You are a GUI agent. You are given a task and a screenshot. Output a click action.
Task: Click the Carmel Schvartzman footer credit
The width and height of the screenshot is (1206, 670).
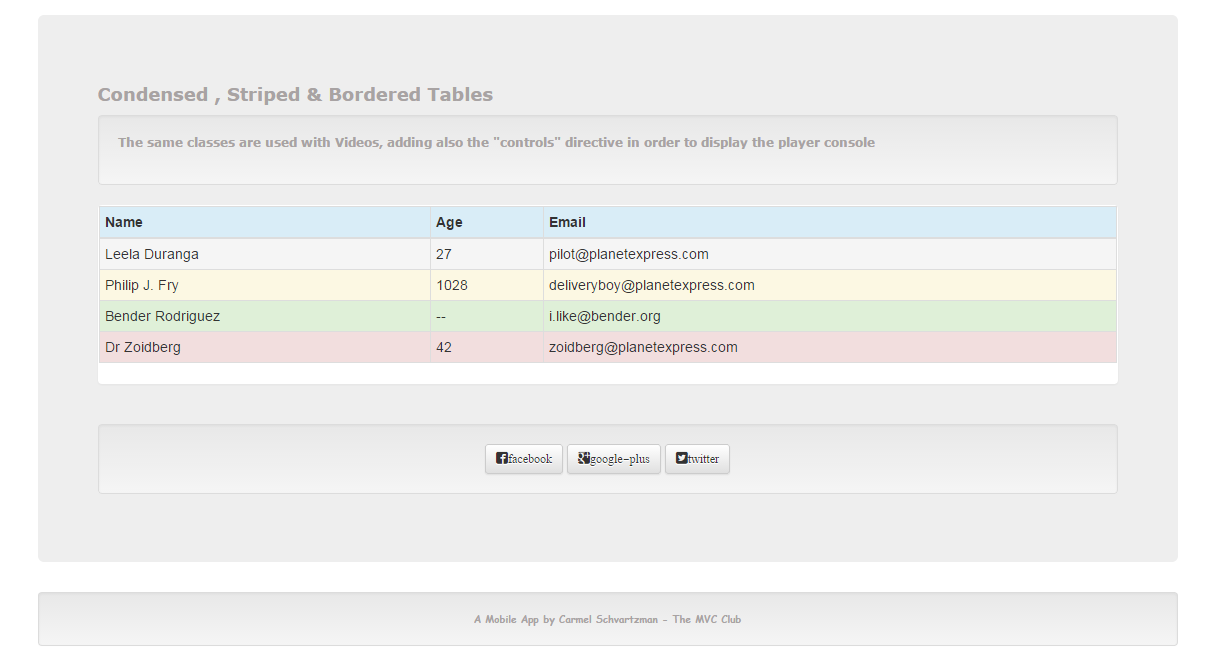click(x=607, y=619)
